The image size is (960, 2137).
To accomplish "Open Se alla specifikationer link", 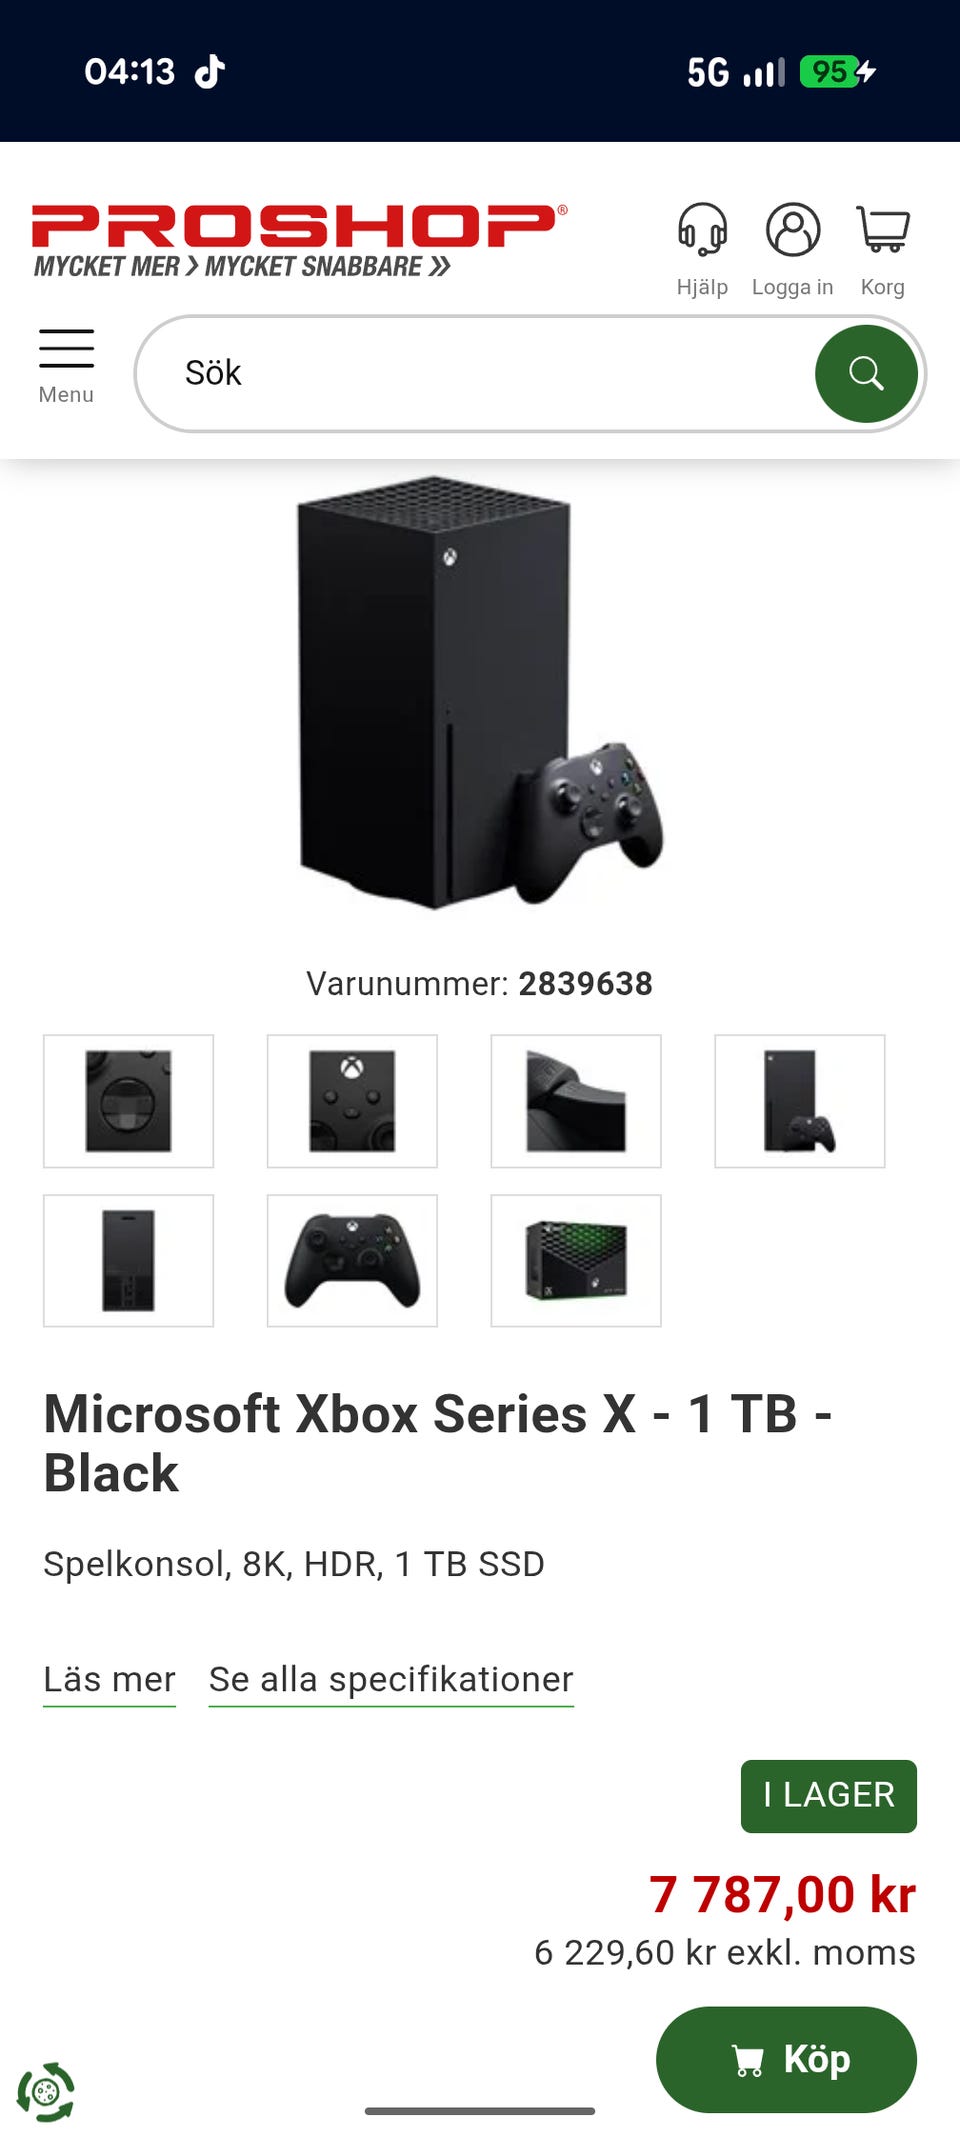I will (x=391, y=1679).
